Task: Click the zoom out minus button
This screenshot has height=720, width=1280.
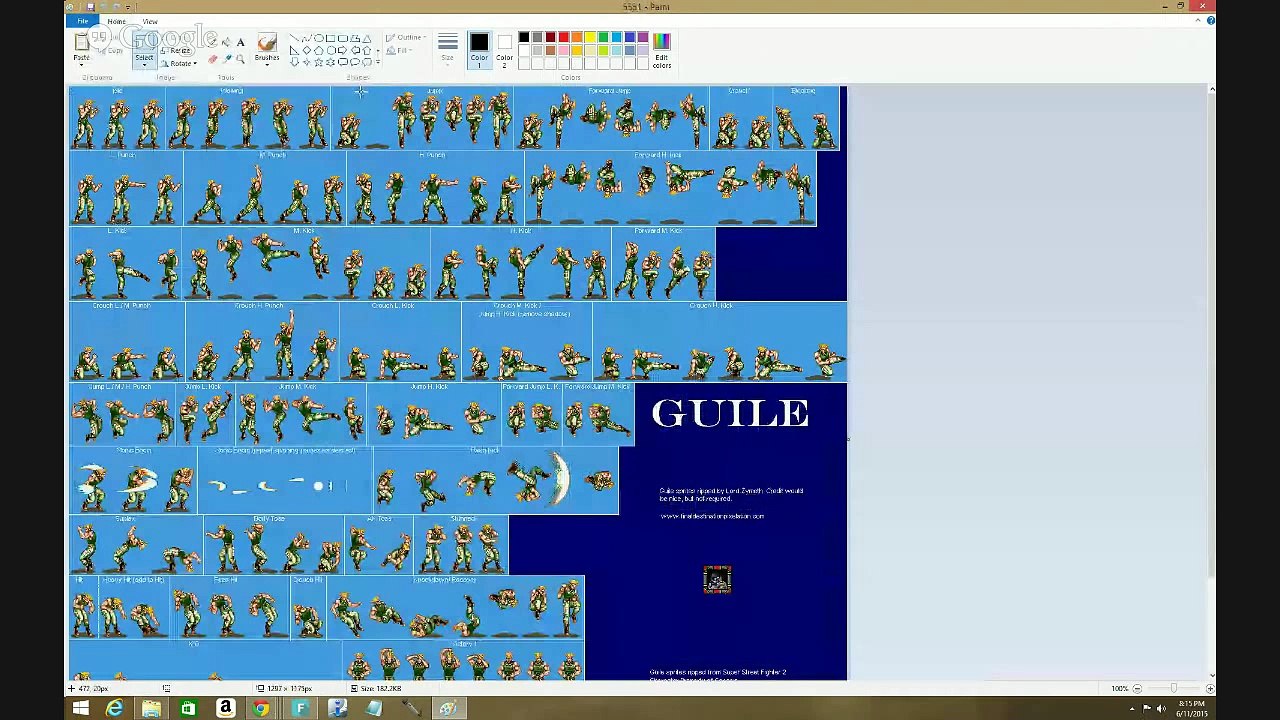Action: click(x=1137, y=688)
